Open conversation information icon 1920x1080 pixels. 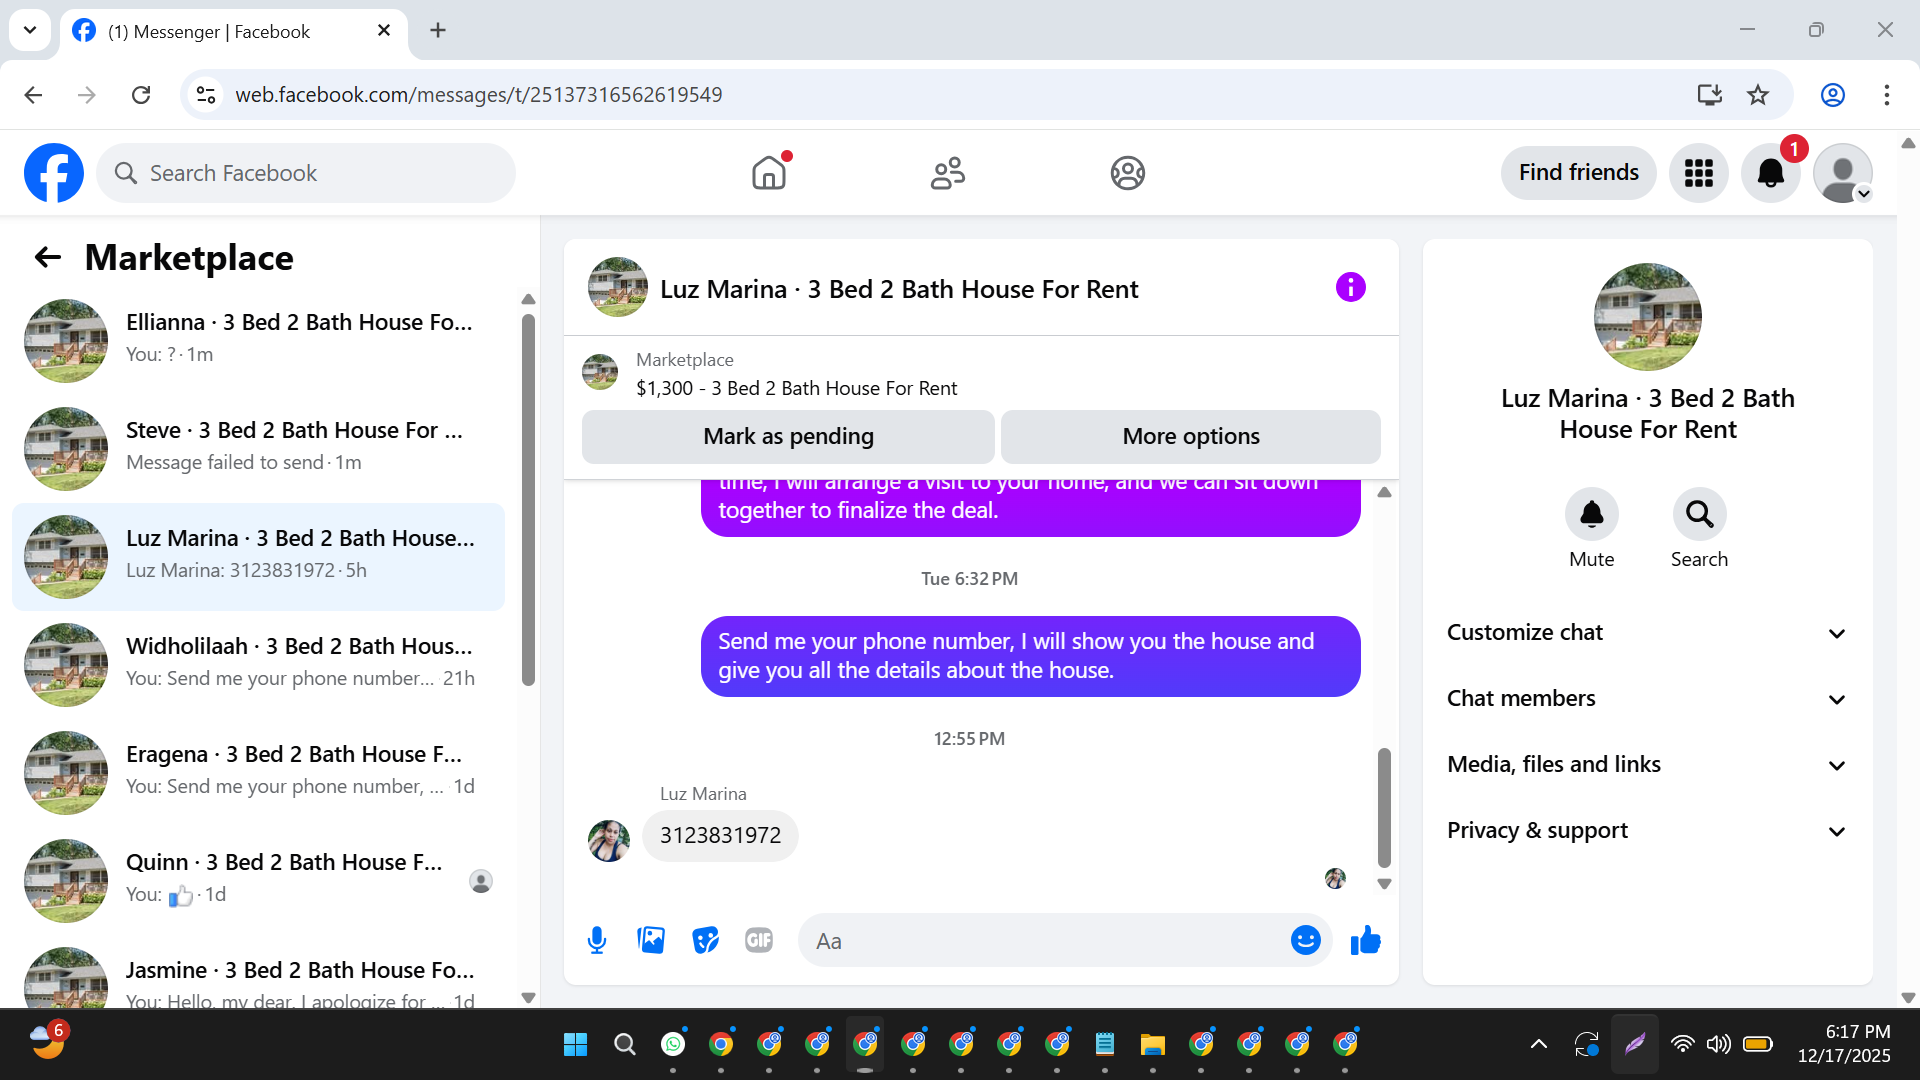(1350, 288)
